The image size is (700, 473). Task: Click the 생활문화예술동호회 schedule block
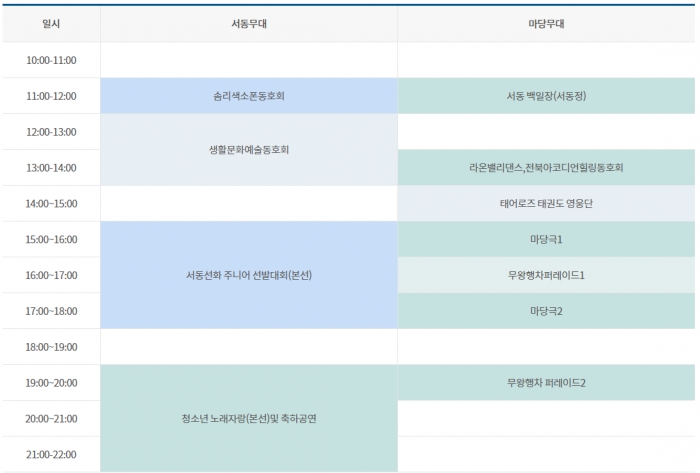point(248,150)
